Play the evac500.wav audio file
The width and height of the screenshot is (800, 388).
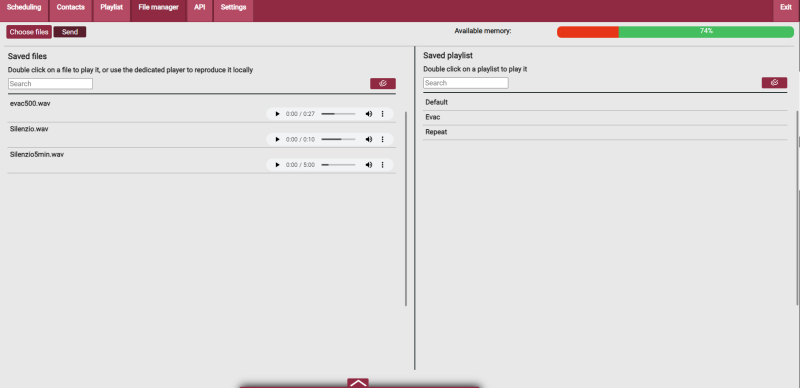pos(277,114)
